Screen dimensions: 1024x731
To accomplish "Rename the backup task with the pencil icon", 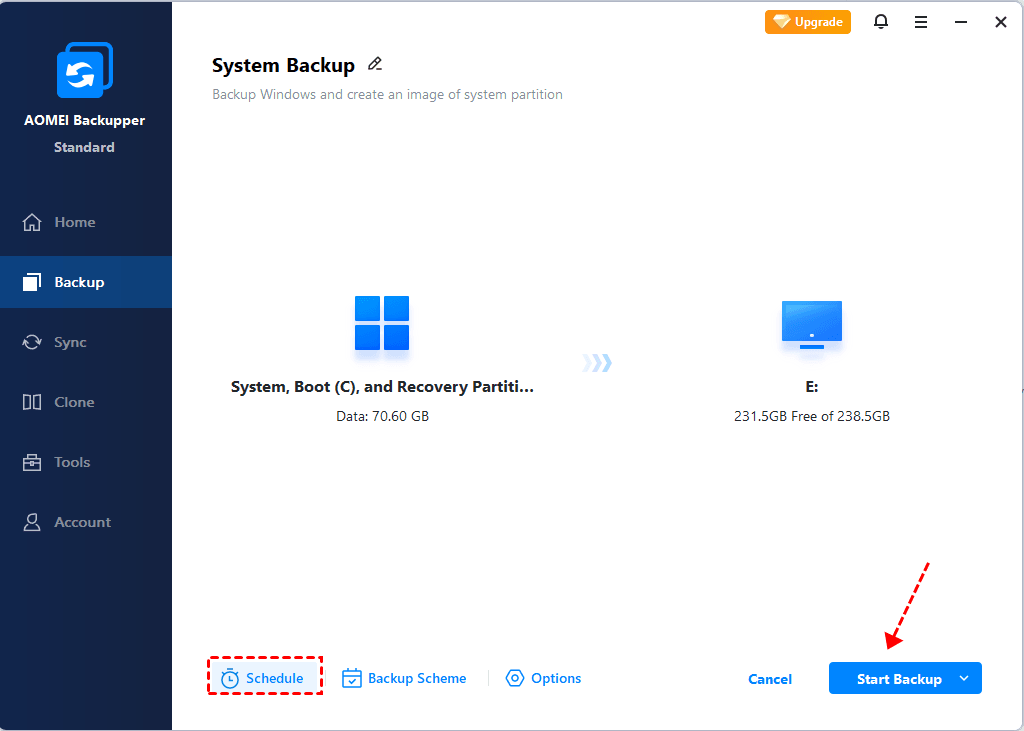I will (375, 63).
